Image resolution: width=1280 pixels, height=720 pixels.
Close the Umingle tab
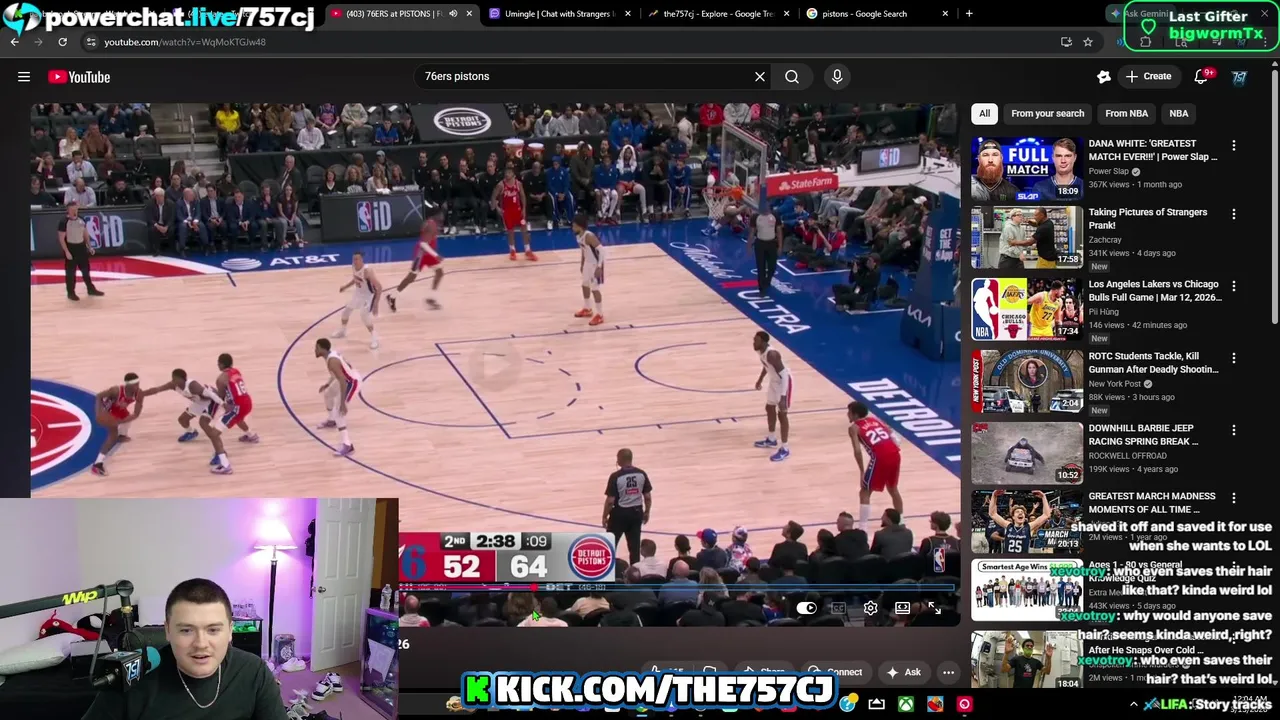(x=628, y=14)
